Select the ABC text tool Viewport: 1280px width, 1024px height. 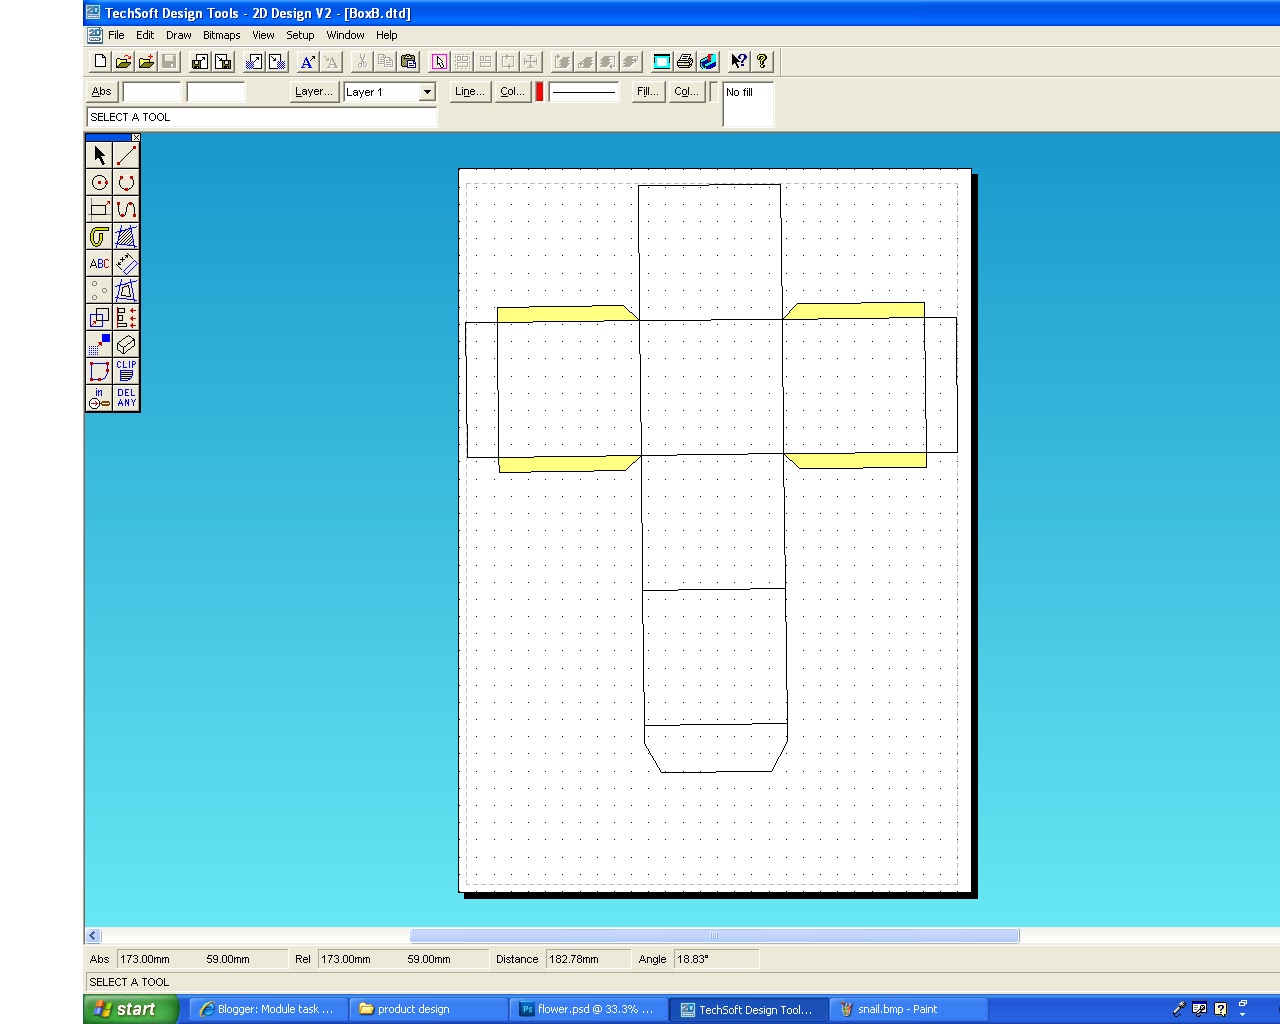[99, 263]
